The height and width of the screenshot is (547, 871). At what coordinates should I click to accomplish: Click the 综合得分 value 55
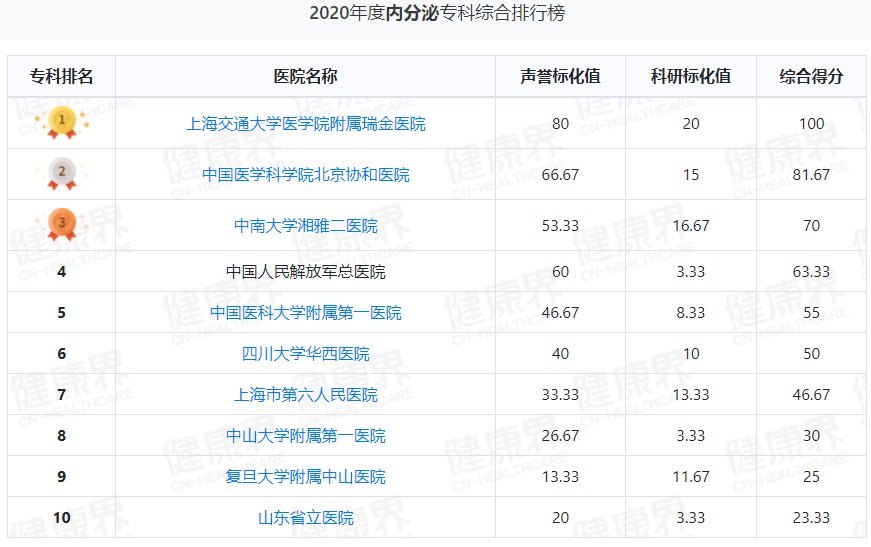click(x=812, y=313)
